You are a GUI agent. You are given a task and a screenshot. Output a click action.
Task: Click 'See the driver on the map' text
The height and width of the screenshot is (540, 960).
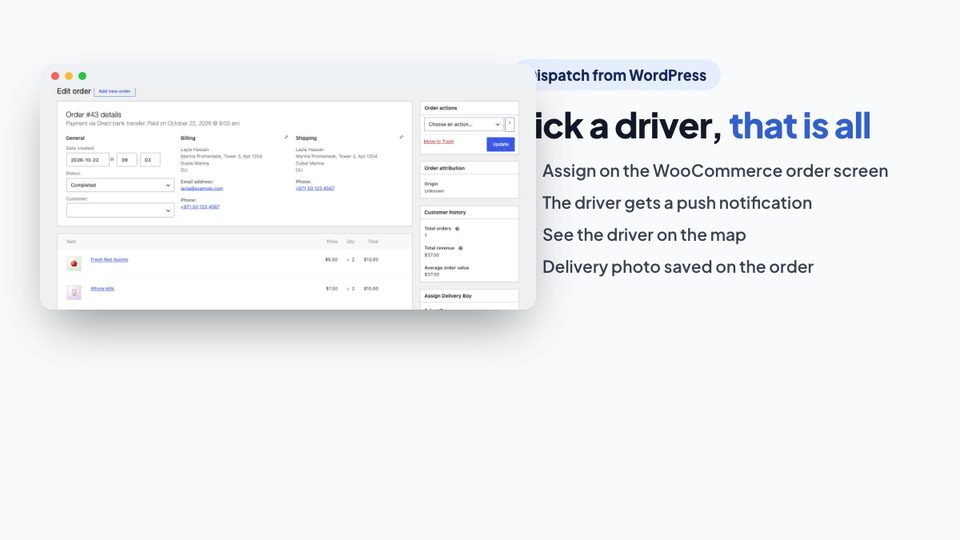(x=644, y=234)
